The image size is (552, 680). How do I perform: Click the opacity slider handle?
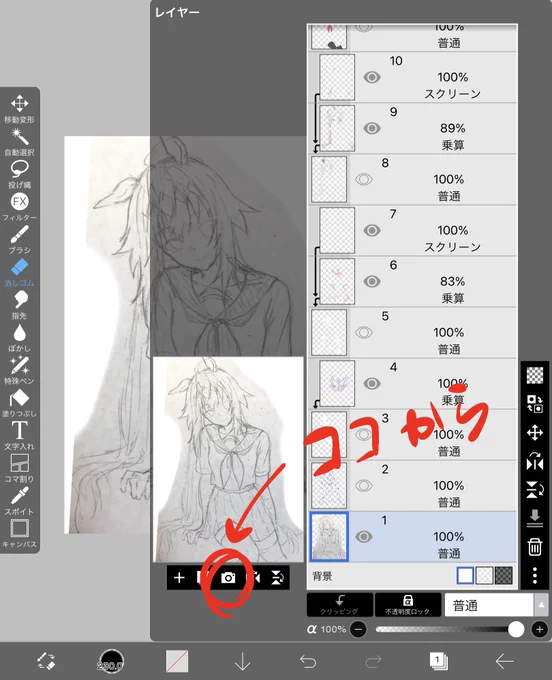tap(516, 629)
